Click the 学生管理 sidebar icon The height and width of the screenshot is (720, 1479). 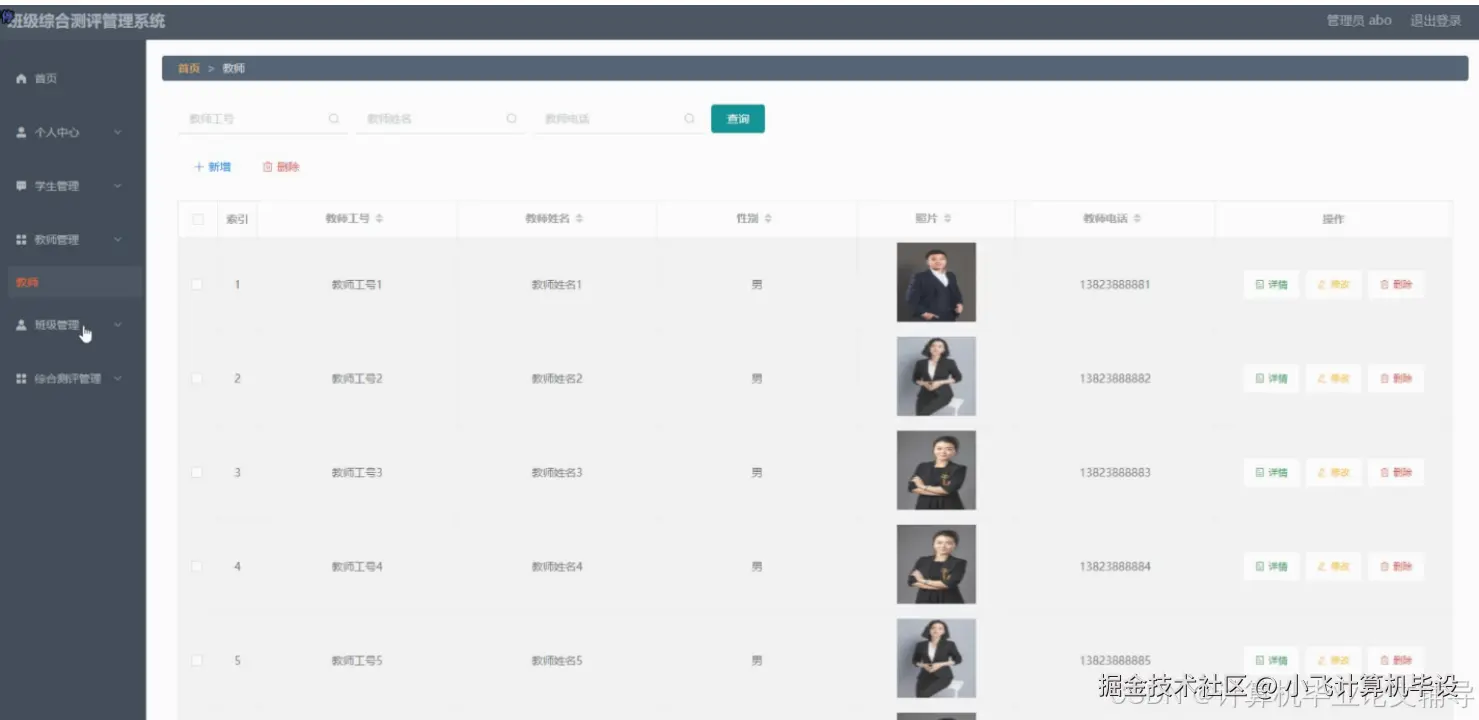[x=21, y=186]
